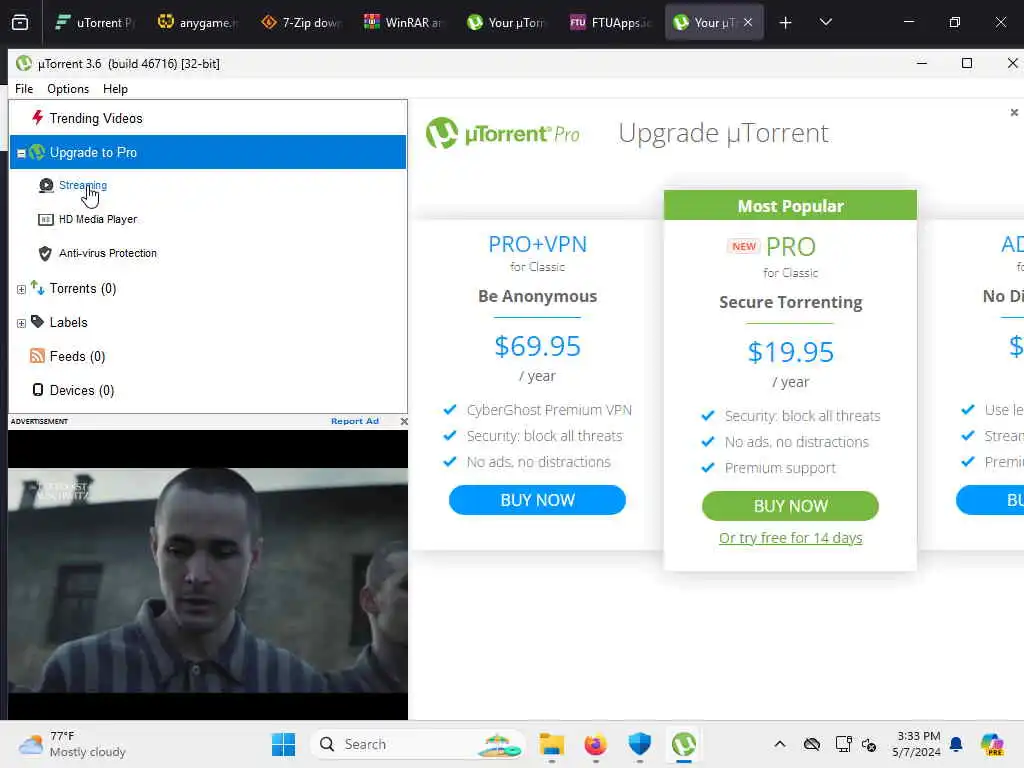Click the Upgrade to Pro uTorrent icon
The height and width of the screenshot is (768, 1024).
tap(37, 152)
